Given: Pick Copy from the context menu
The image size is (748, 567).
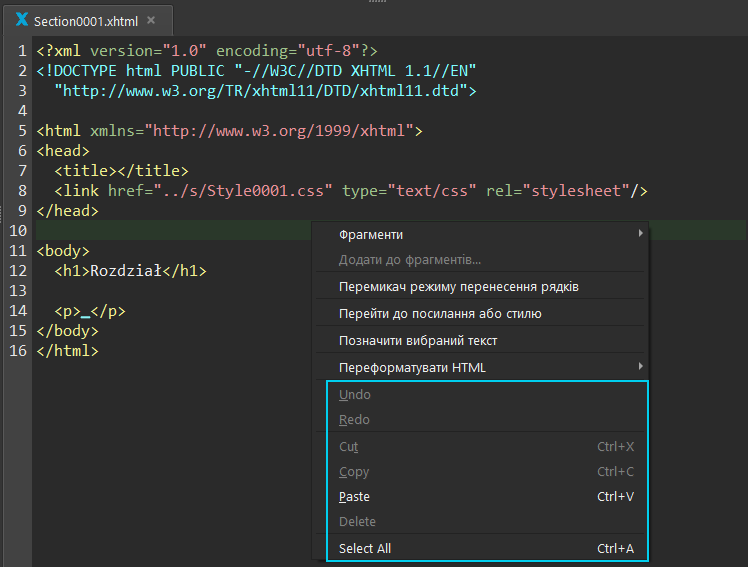Looking at the screenshot, I should pyautogui.click(x=355, y=472).
